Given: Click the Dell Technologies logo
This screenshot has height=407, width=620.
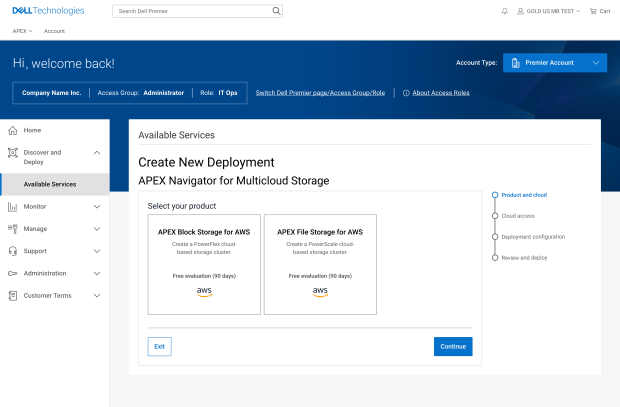Looking at the screenshot, I should coord(48,11).
